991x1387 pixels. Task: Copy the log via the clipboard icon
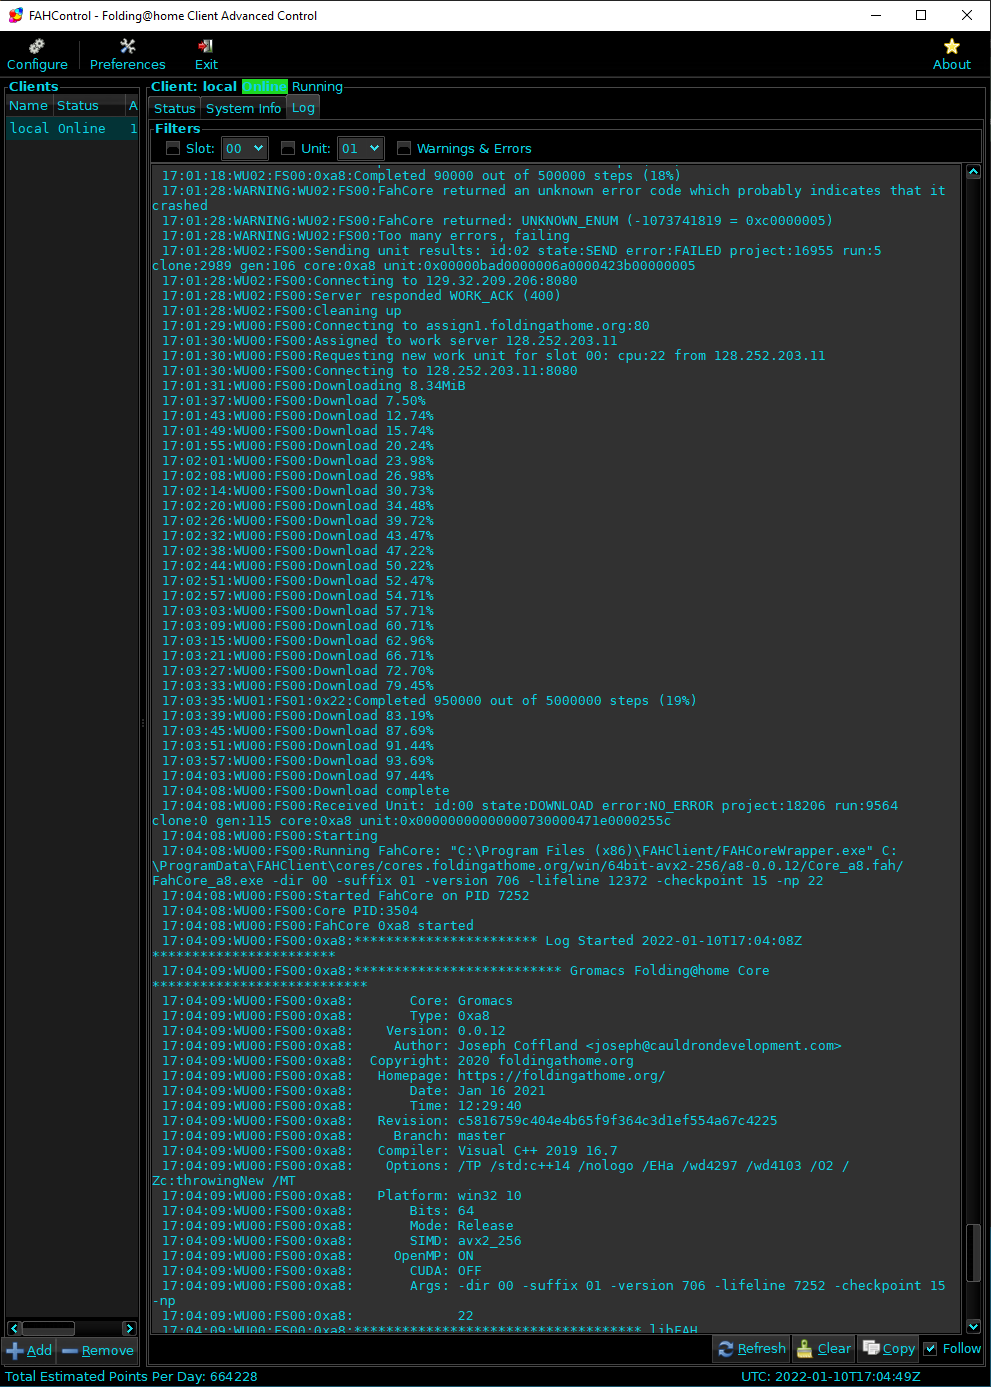[x=873, y=1348]
